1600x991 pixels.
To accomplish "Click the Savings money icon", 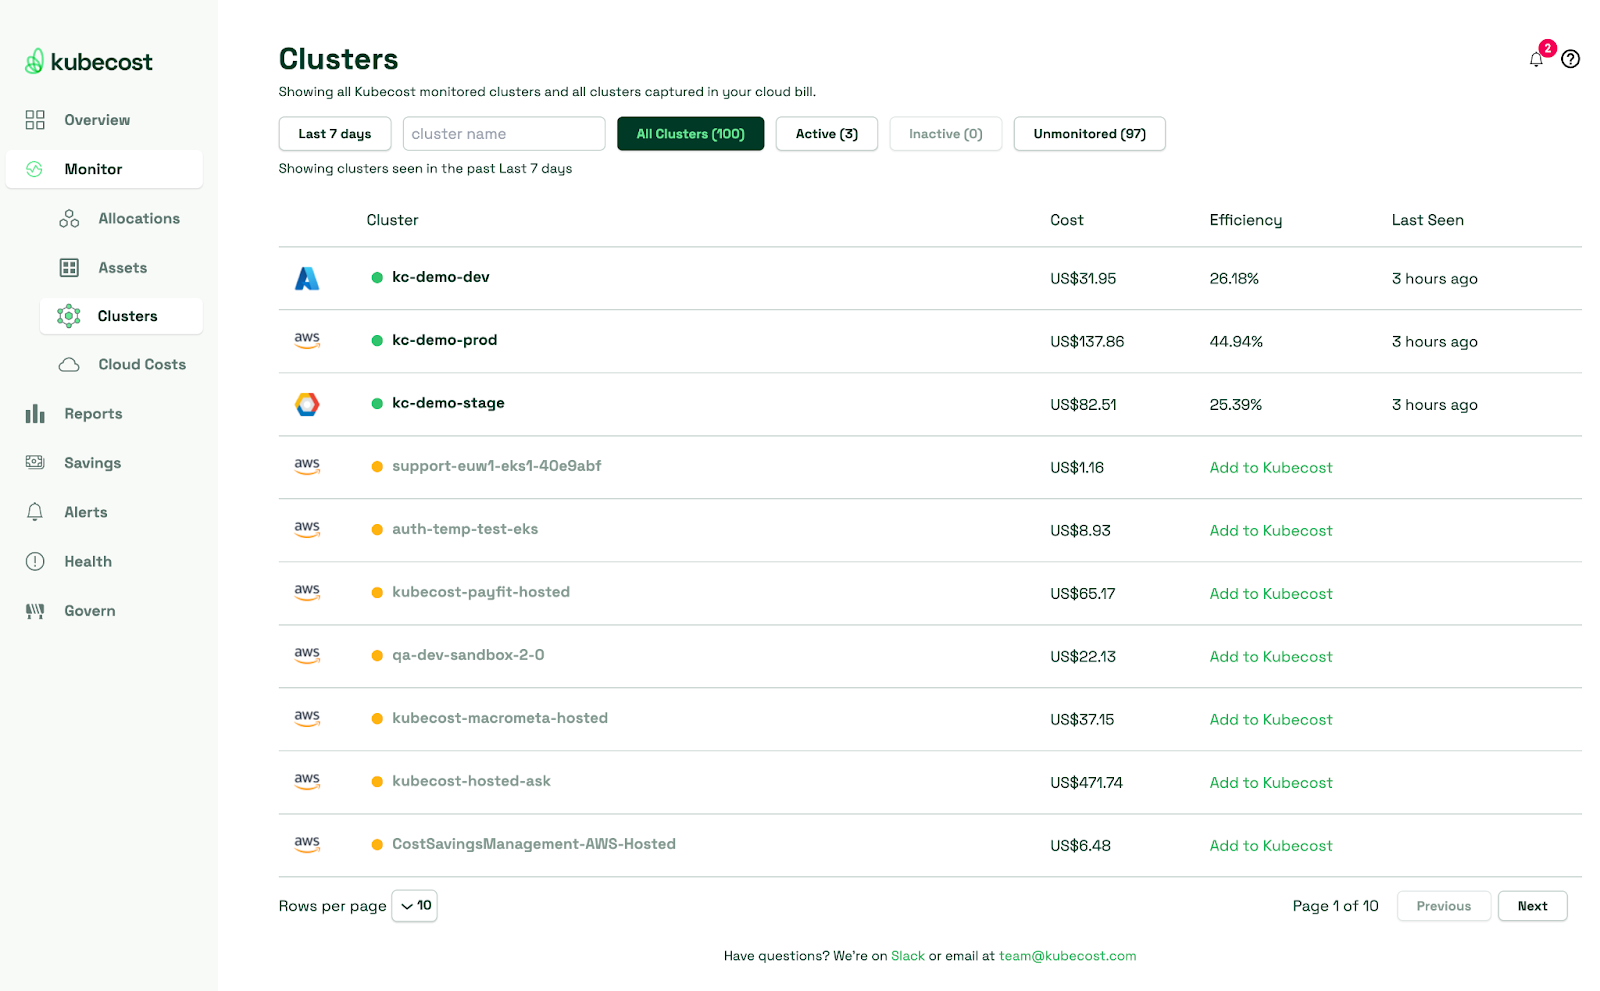I will [35, 462].
